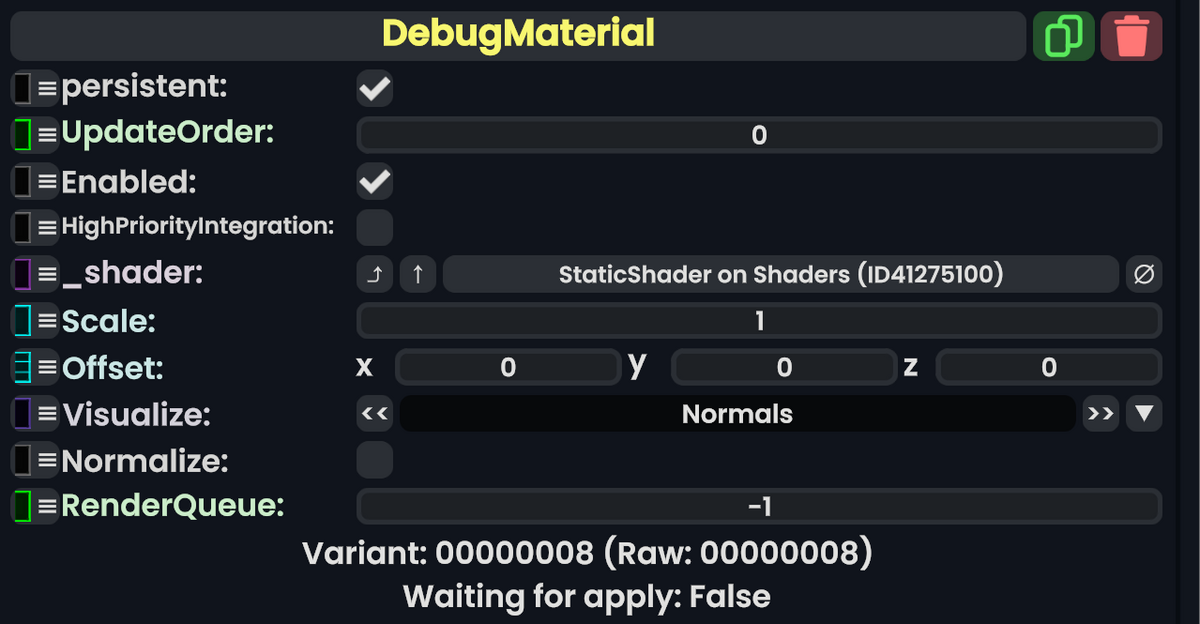Click the DebugMaterial title bar

click(517, 35)
